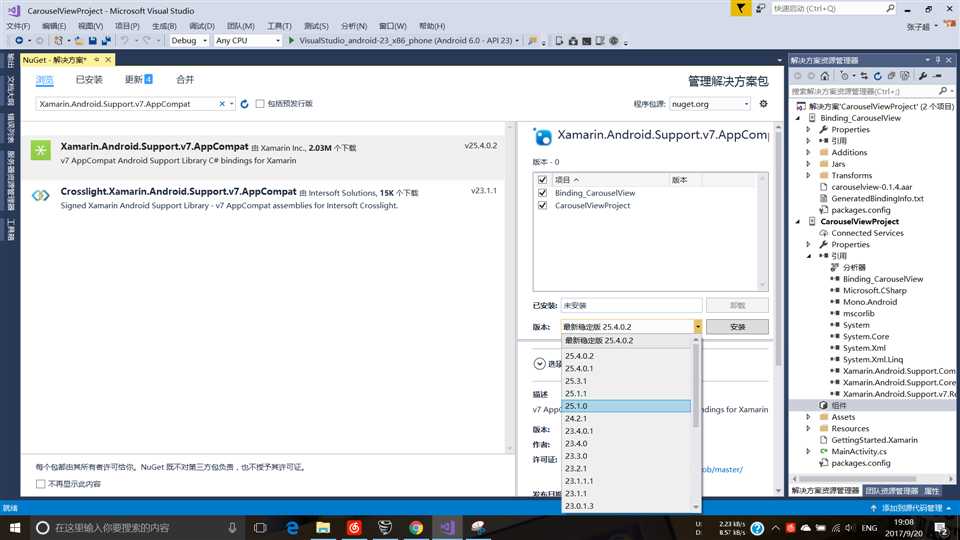Click the Visual Studio taskbar icon
The width and height of the screenshot is (960, 540).
[447, 527]
